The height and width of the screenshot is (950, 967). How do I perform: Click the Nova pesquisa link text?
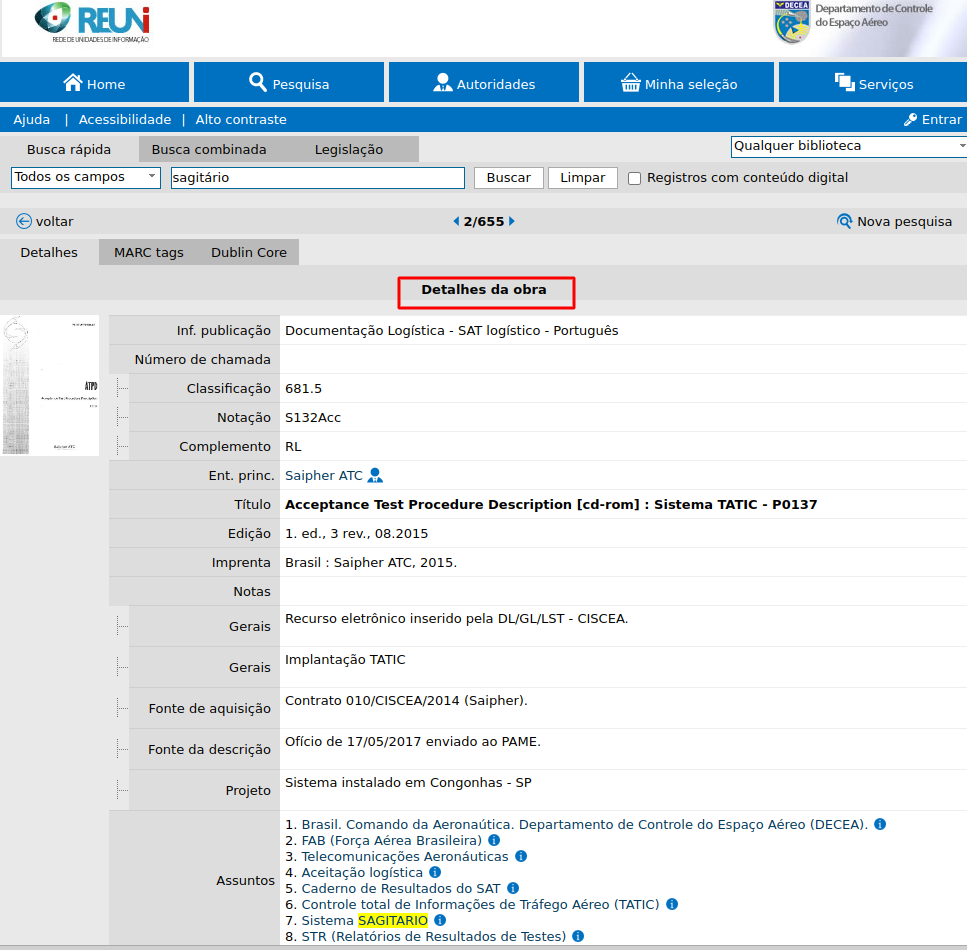point(905,221)
